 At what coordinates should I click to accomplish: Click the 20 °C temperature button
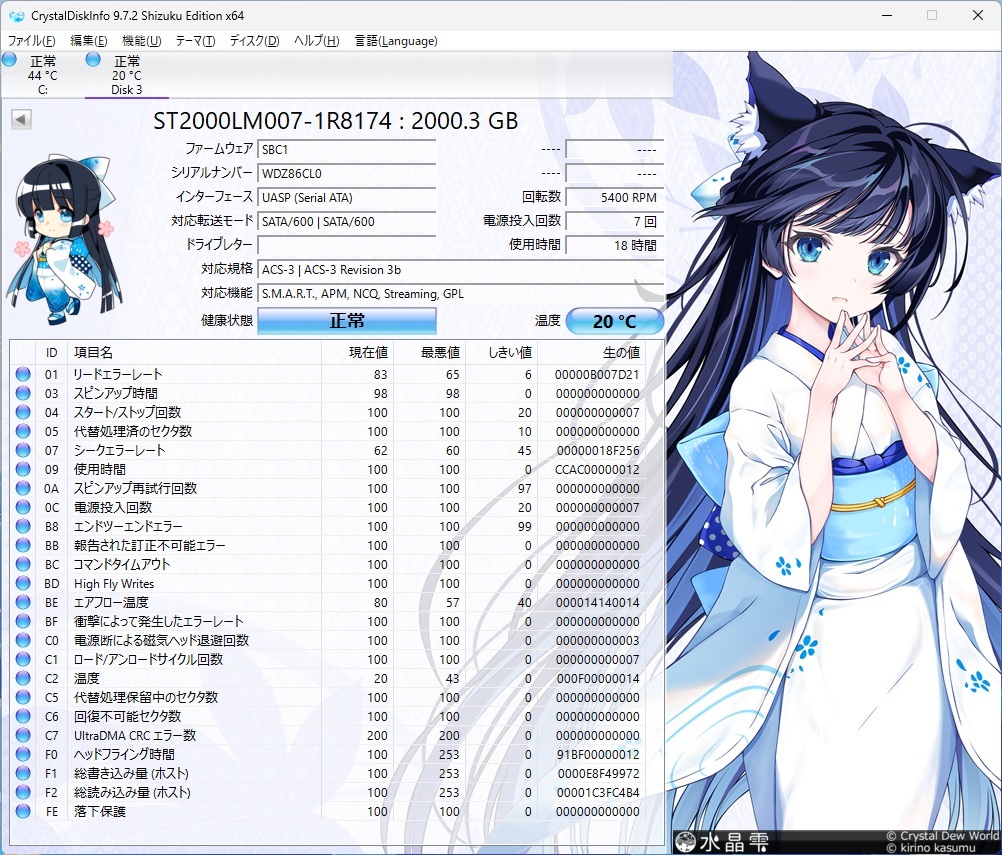click(614, 320)
